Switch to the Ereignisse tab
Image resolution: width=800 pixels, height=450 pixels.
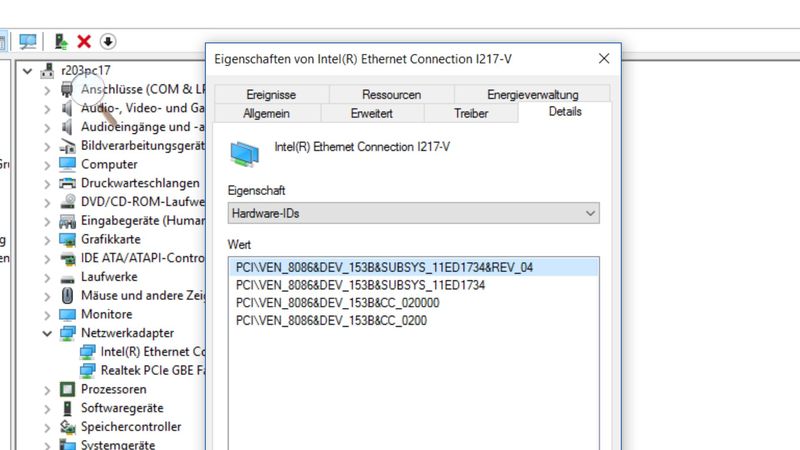pyautogui.click(x=271, y=94)
